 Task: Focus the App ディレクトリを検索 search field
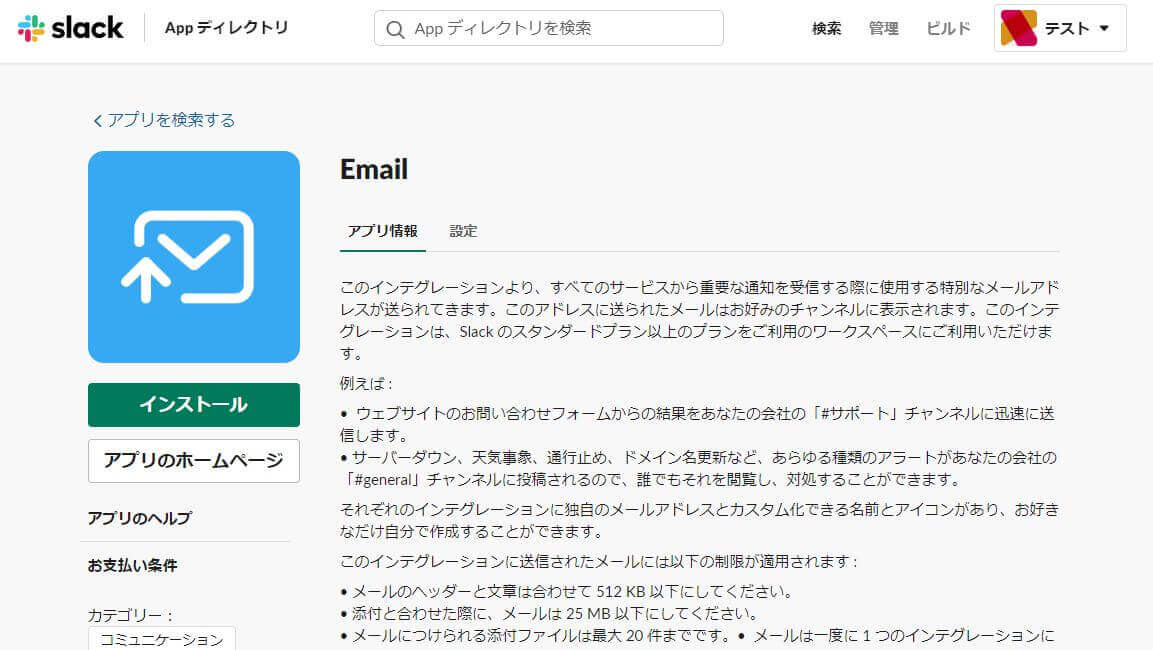(560, 29)
